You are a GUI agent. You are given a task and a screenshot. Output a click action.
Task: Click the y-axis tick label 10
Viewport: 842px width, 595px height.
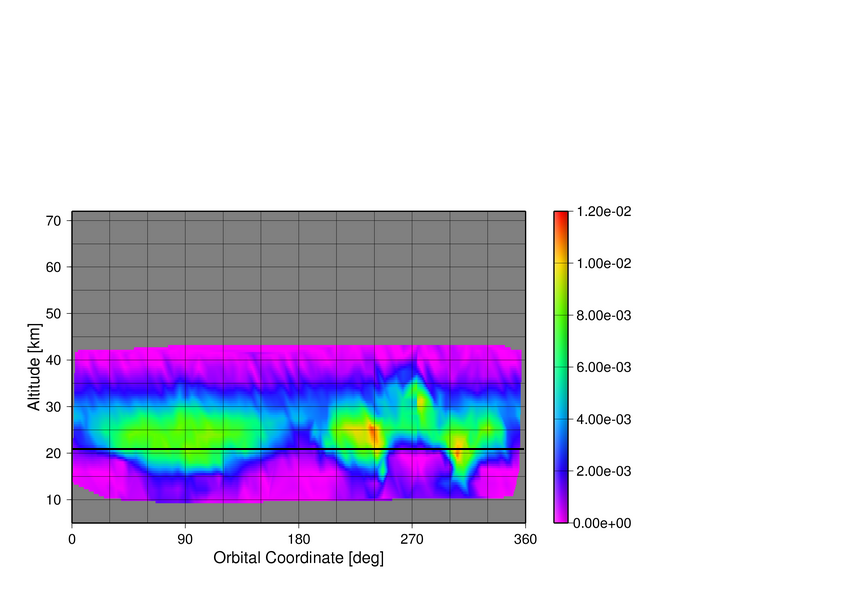tap(54, 499)
